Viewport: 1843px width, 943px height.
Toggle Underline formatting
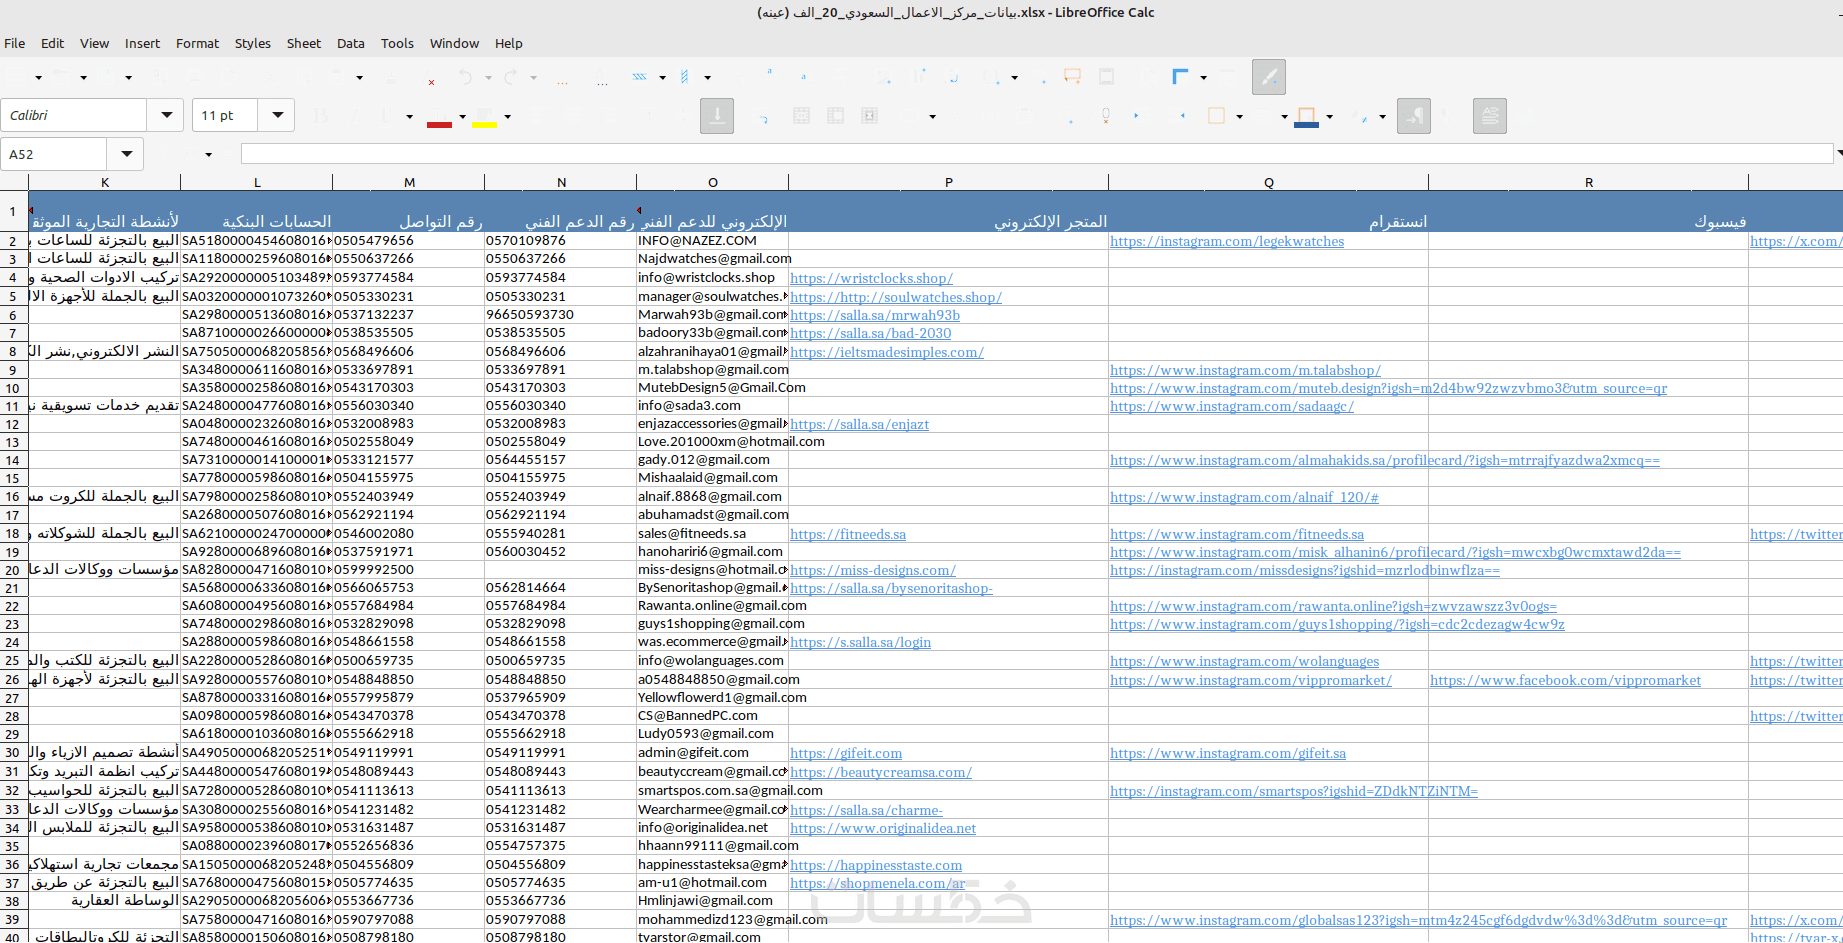pos(387,116)
